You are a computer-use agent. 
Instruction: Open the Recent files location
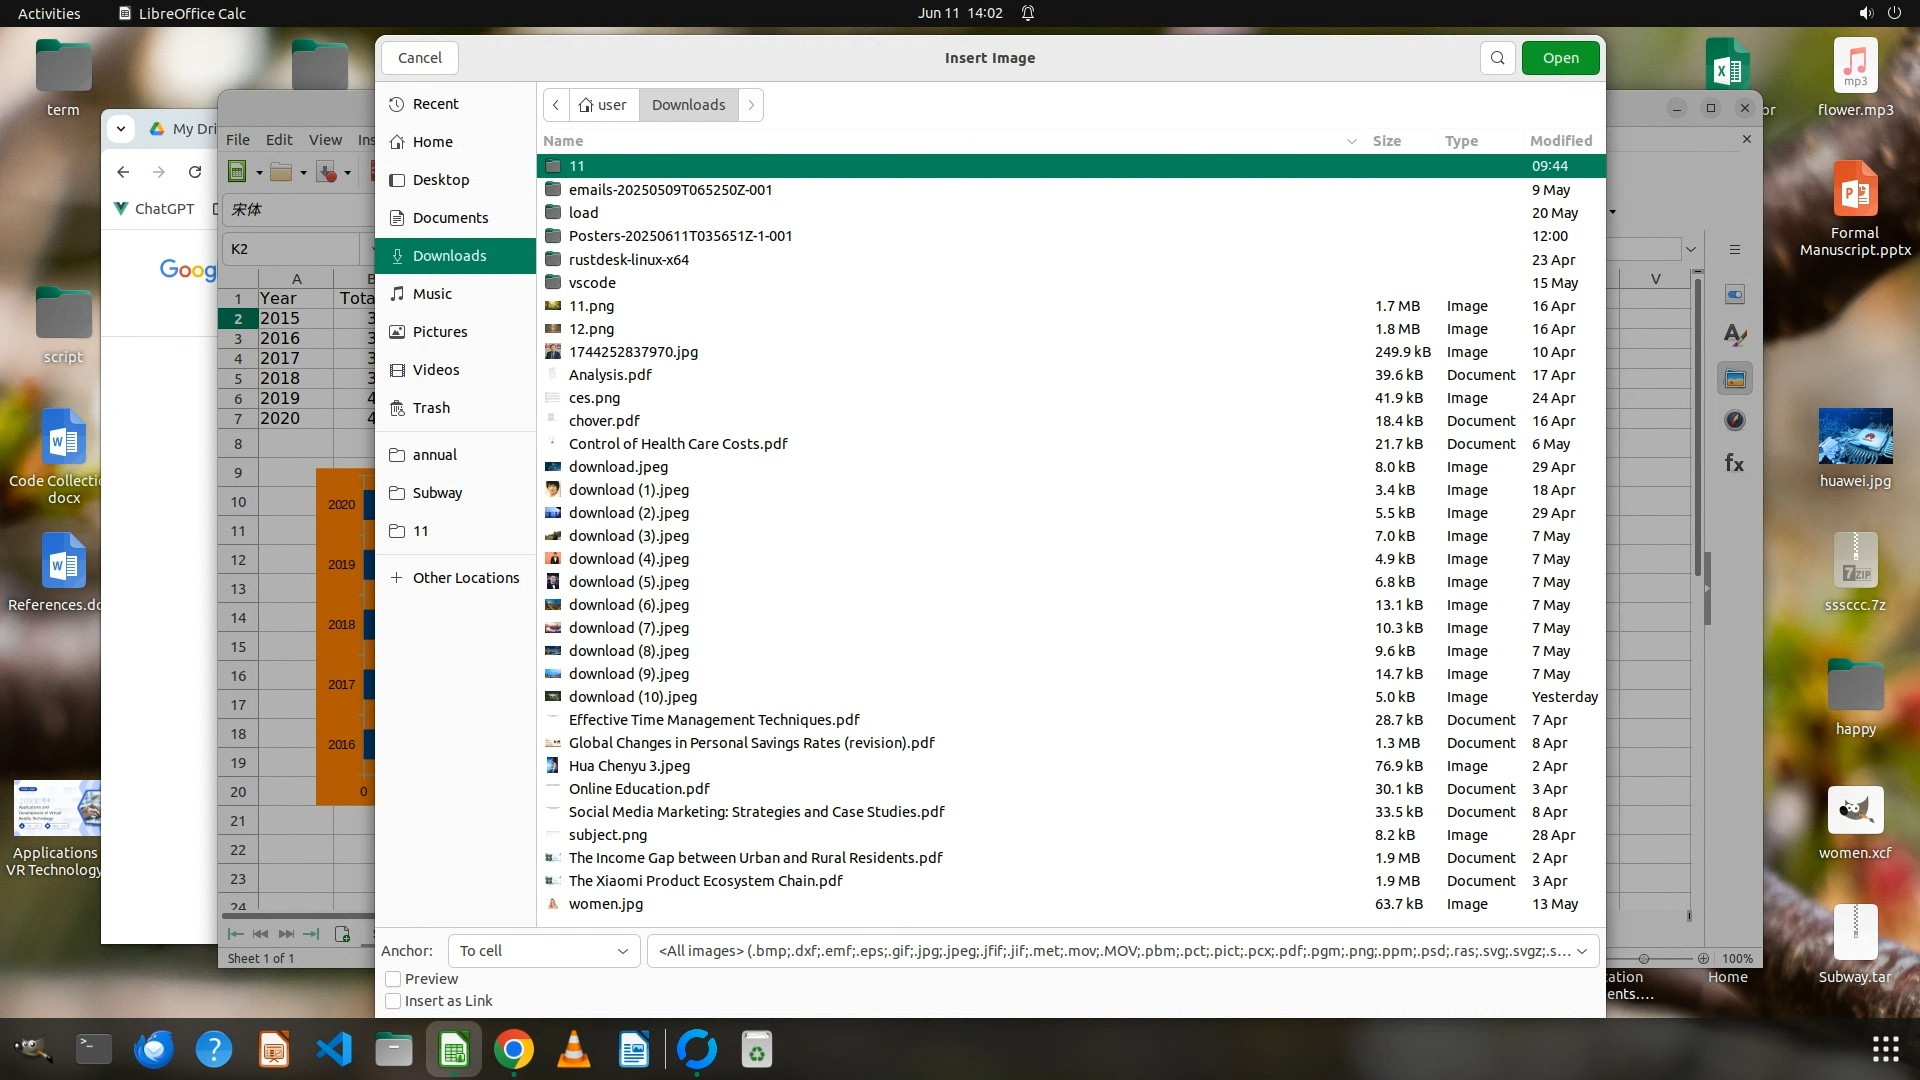435,104
